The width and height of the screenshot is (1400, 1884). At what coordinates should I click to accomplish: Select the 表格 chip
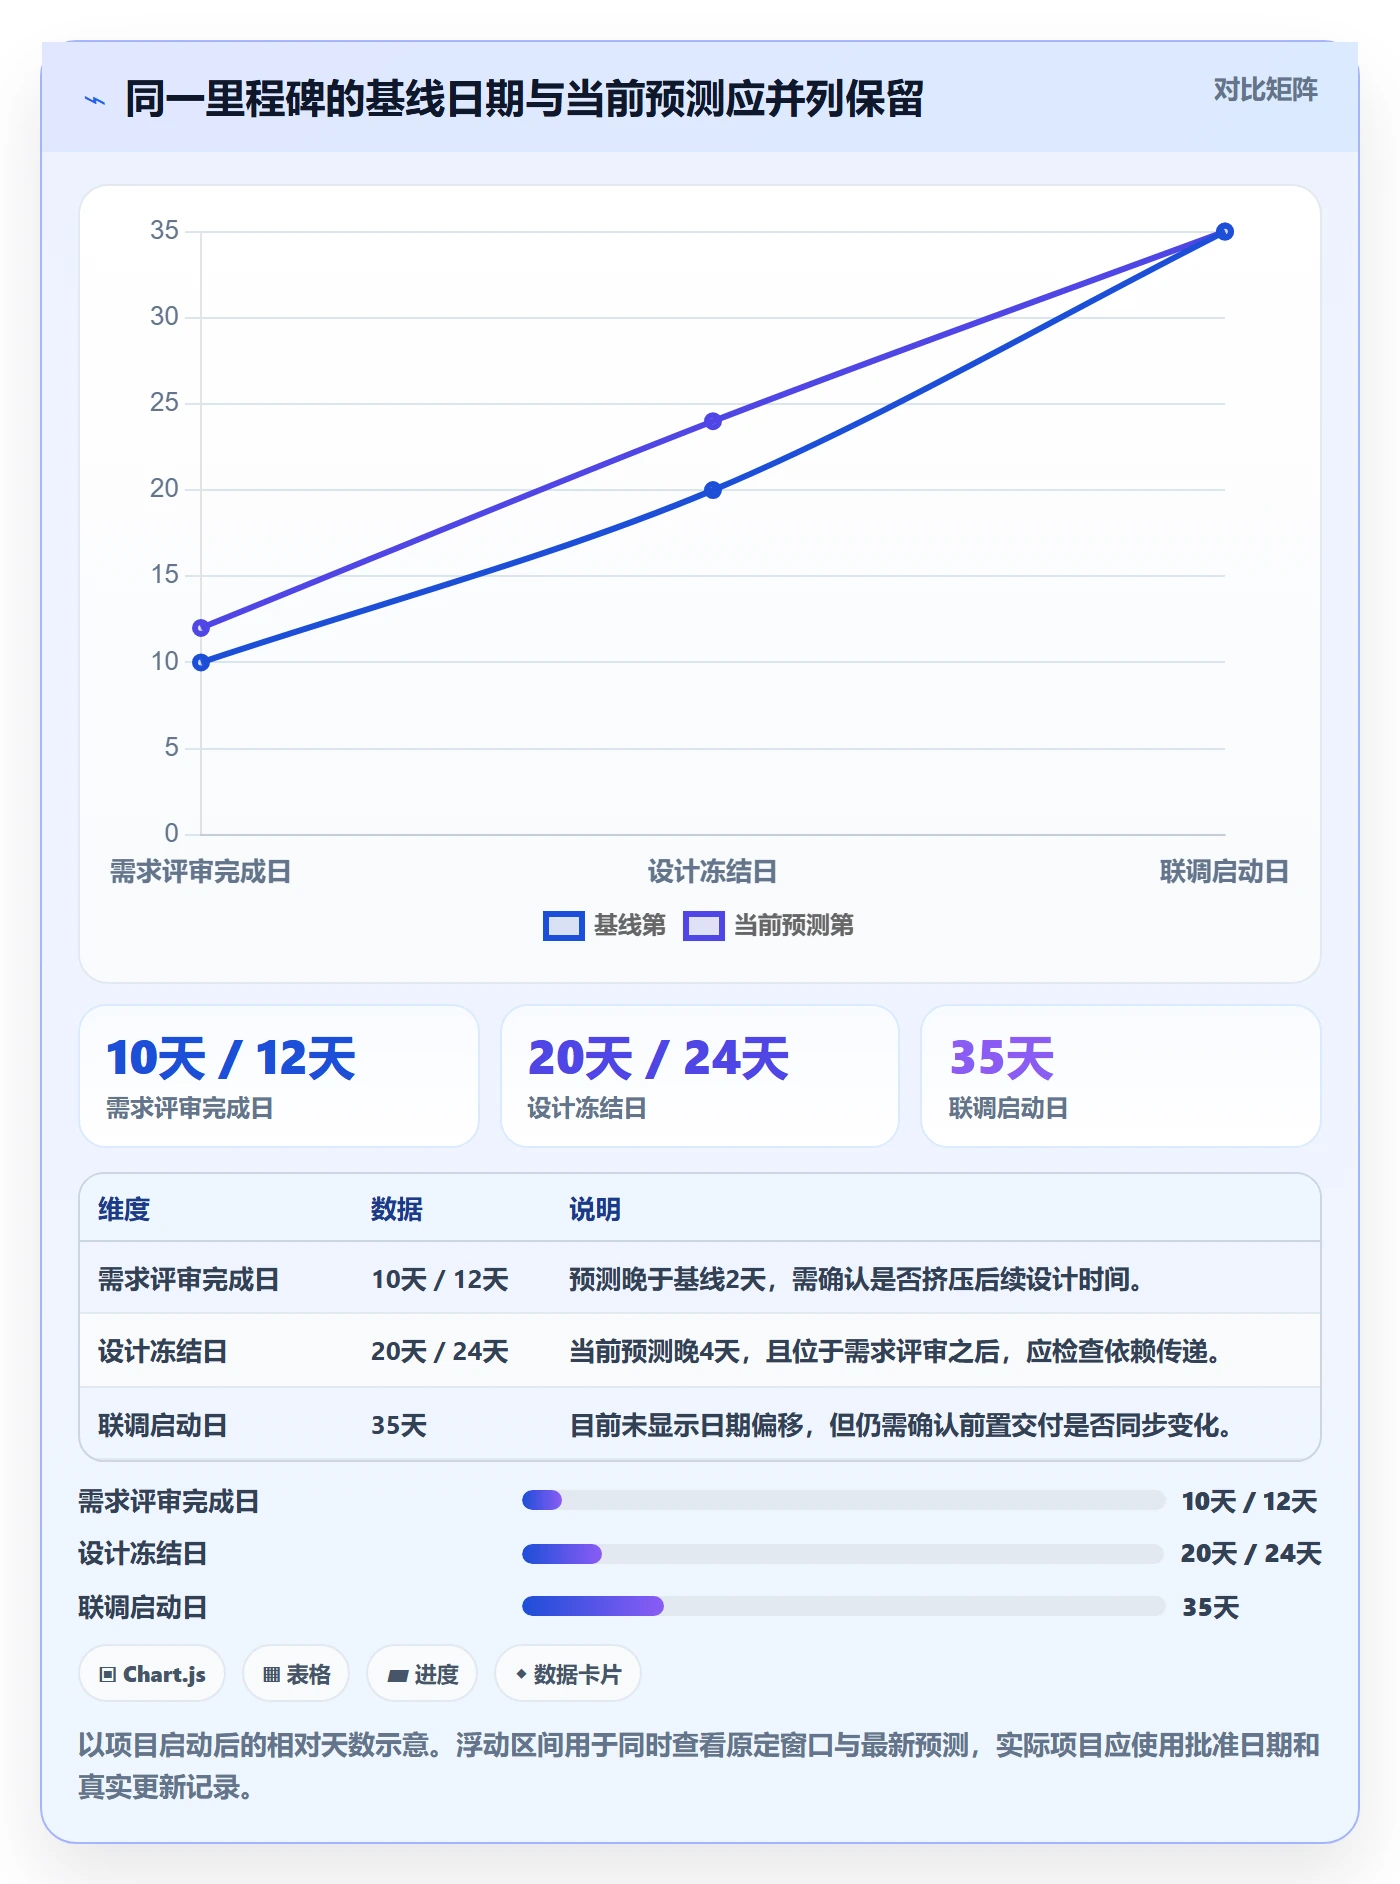[x=296, y=1674]
